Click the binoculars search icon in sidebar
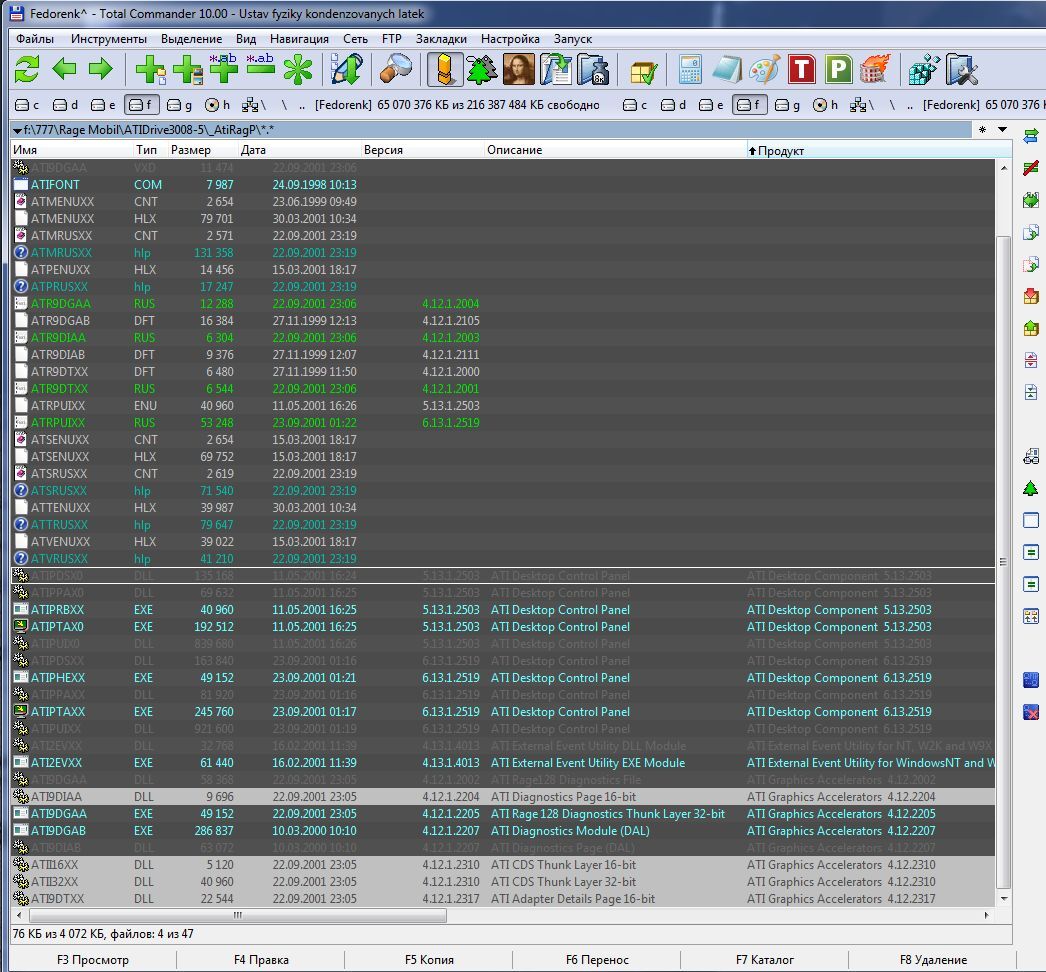Viewport: 1046px width, 972px height. coord(1031,456)
